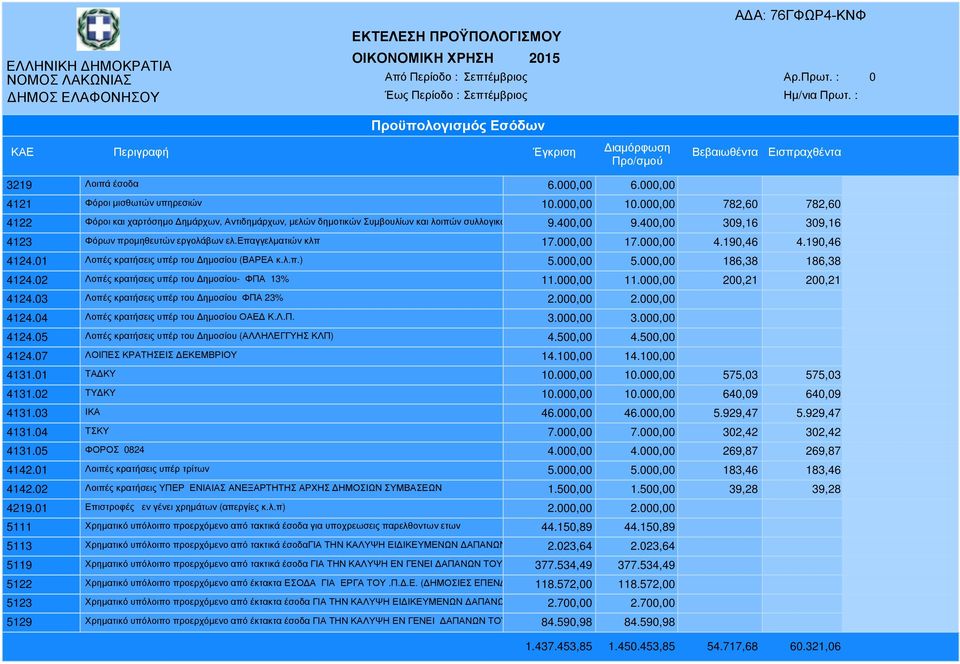Click the Περιγραφή column header

click(141, 152)
